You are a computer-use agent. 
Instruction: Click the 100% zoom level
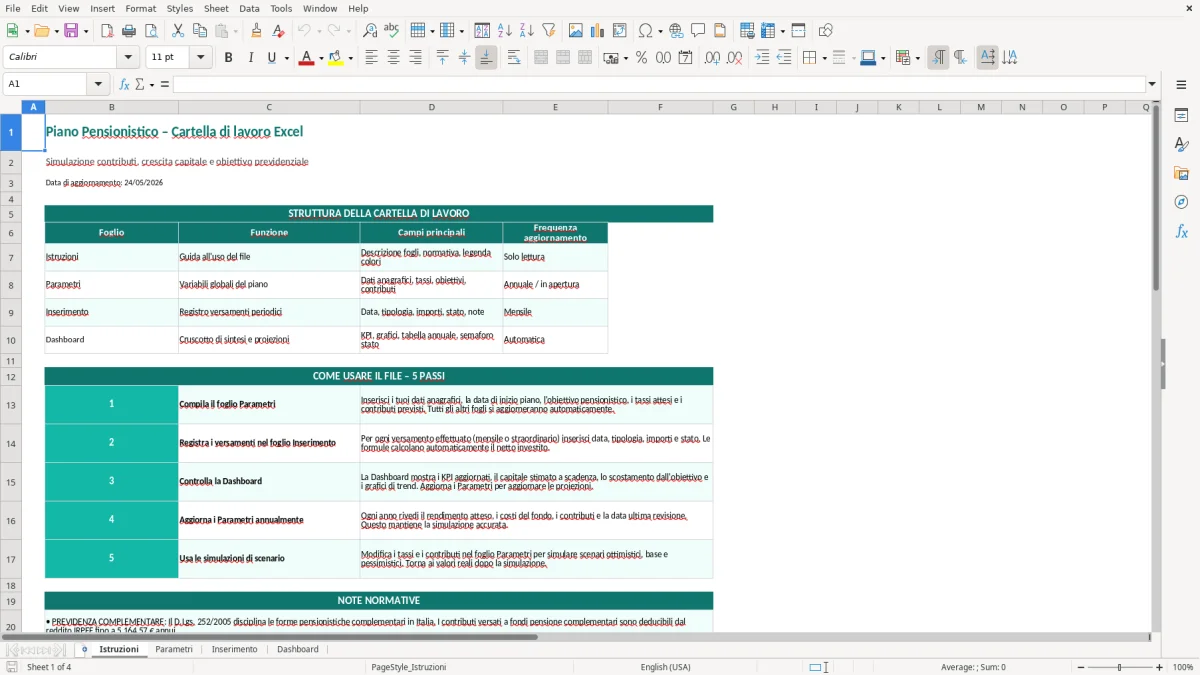point(1183,667)
